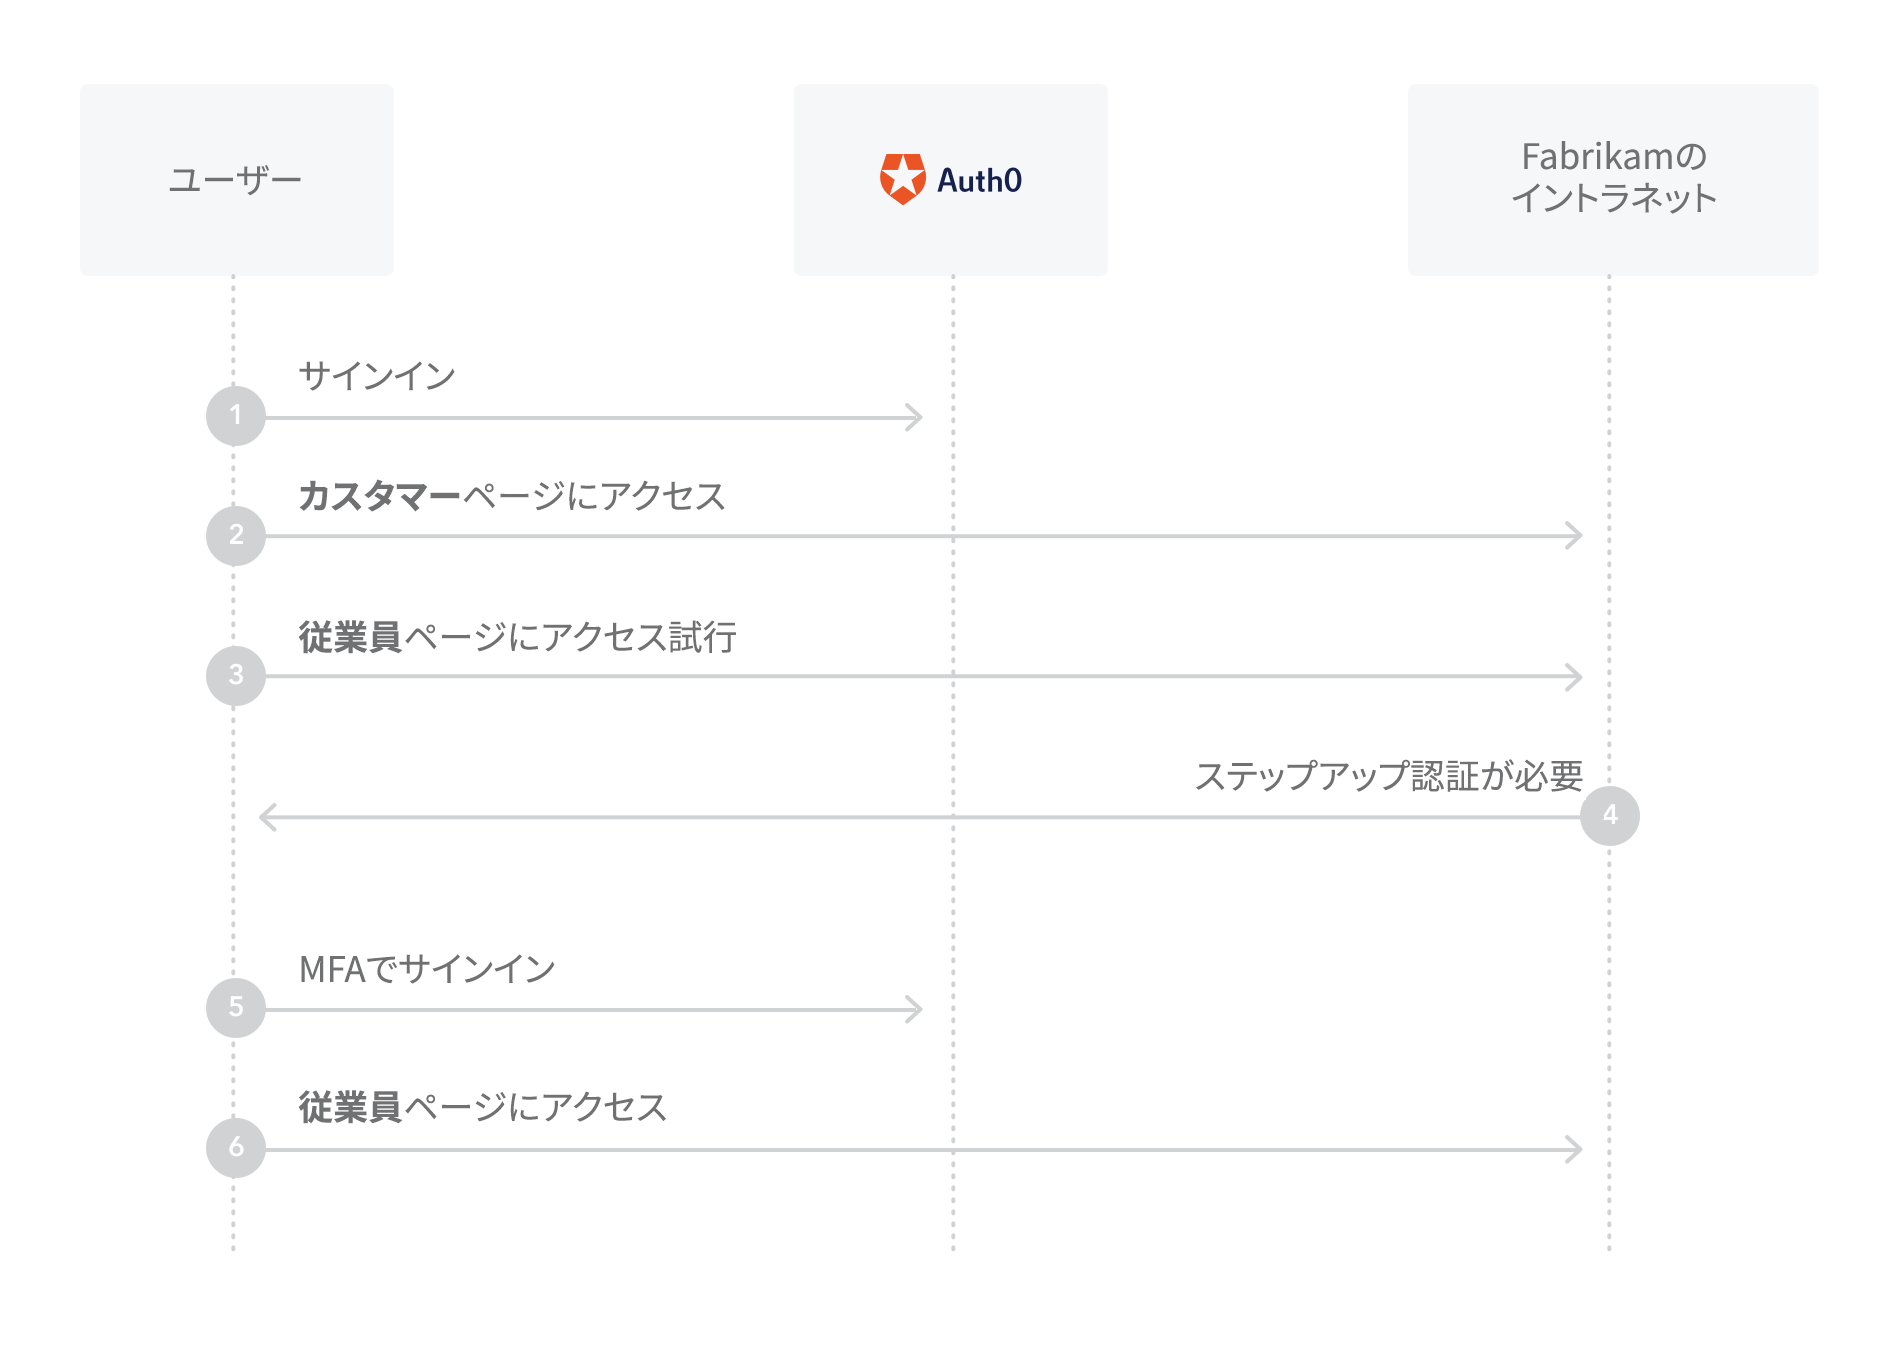Click the left-pointing arrowhead of step 4
The height and width of the screenshot is (1370, 1902).
(x=268, y=817)
